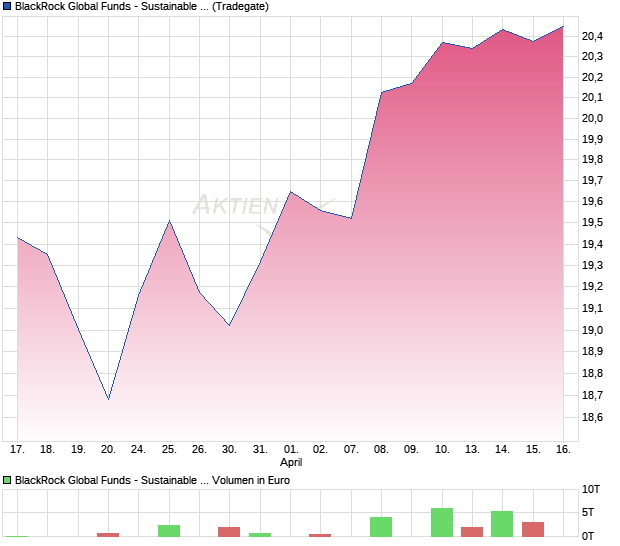Click the green volume bar for the 10th
This screenshot has width=620, height=546.
(x=442, y=522)
